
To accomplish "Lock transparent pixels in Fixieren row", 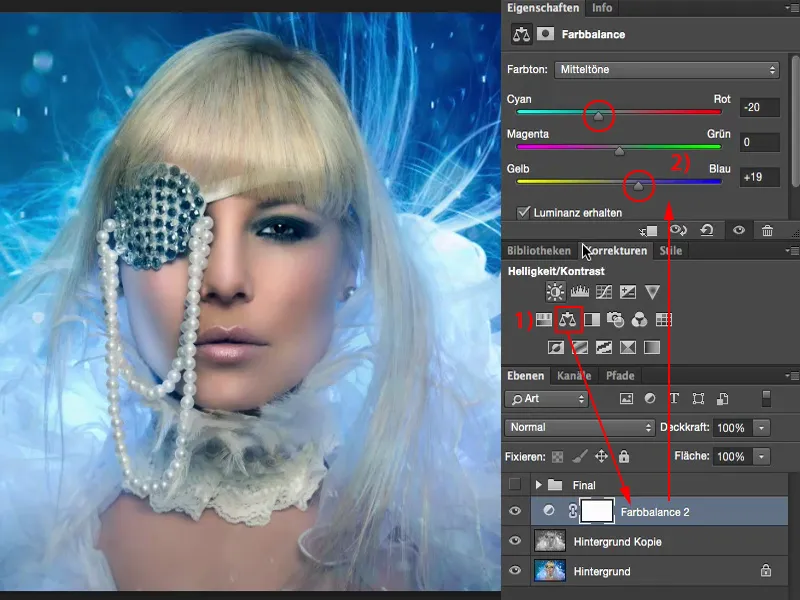I will [558, 457].
